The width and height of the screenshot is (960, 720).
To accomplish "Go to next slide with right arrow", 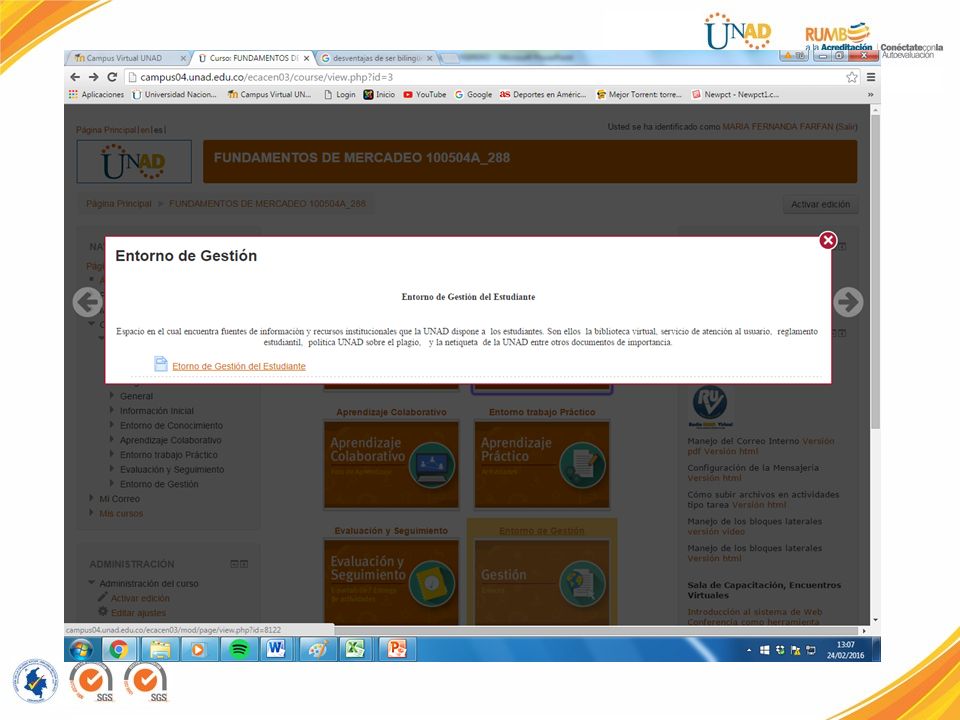I will [x=849, y=302].
